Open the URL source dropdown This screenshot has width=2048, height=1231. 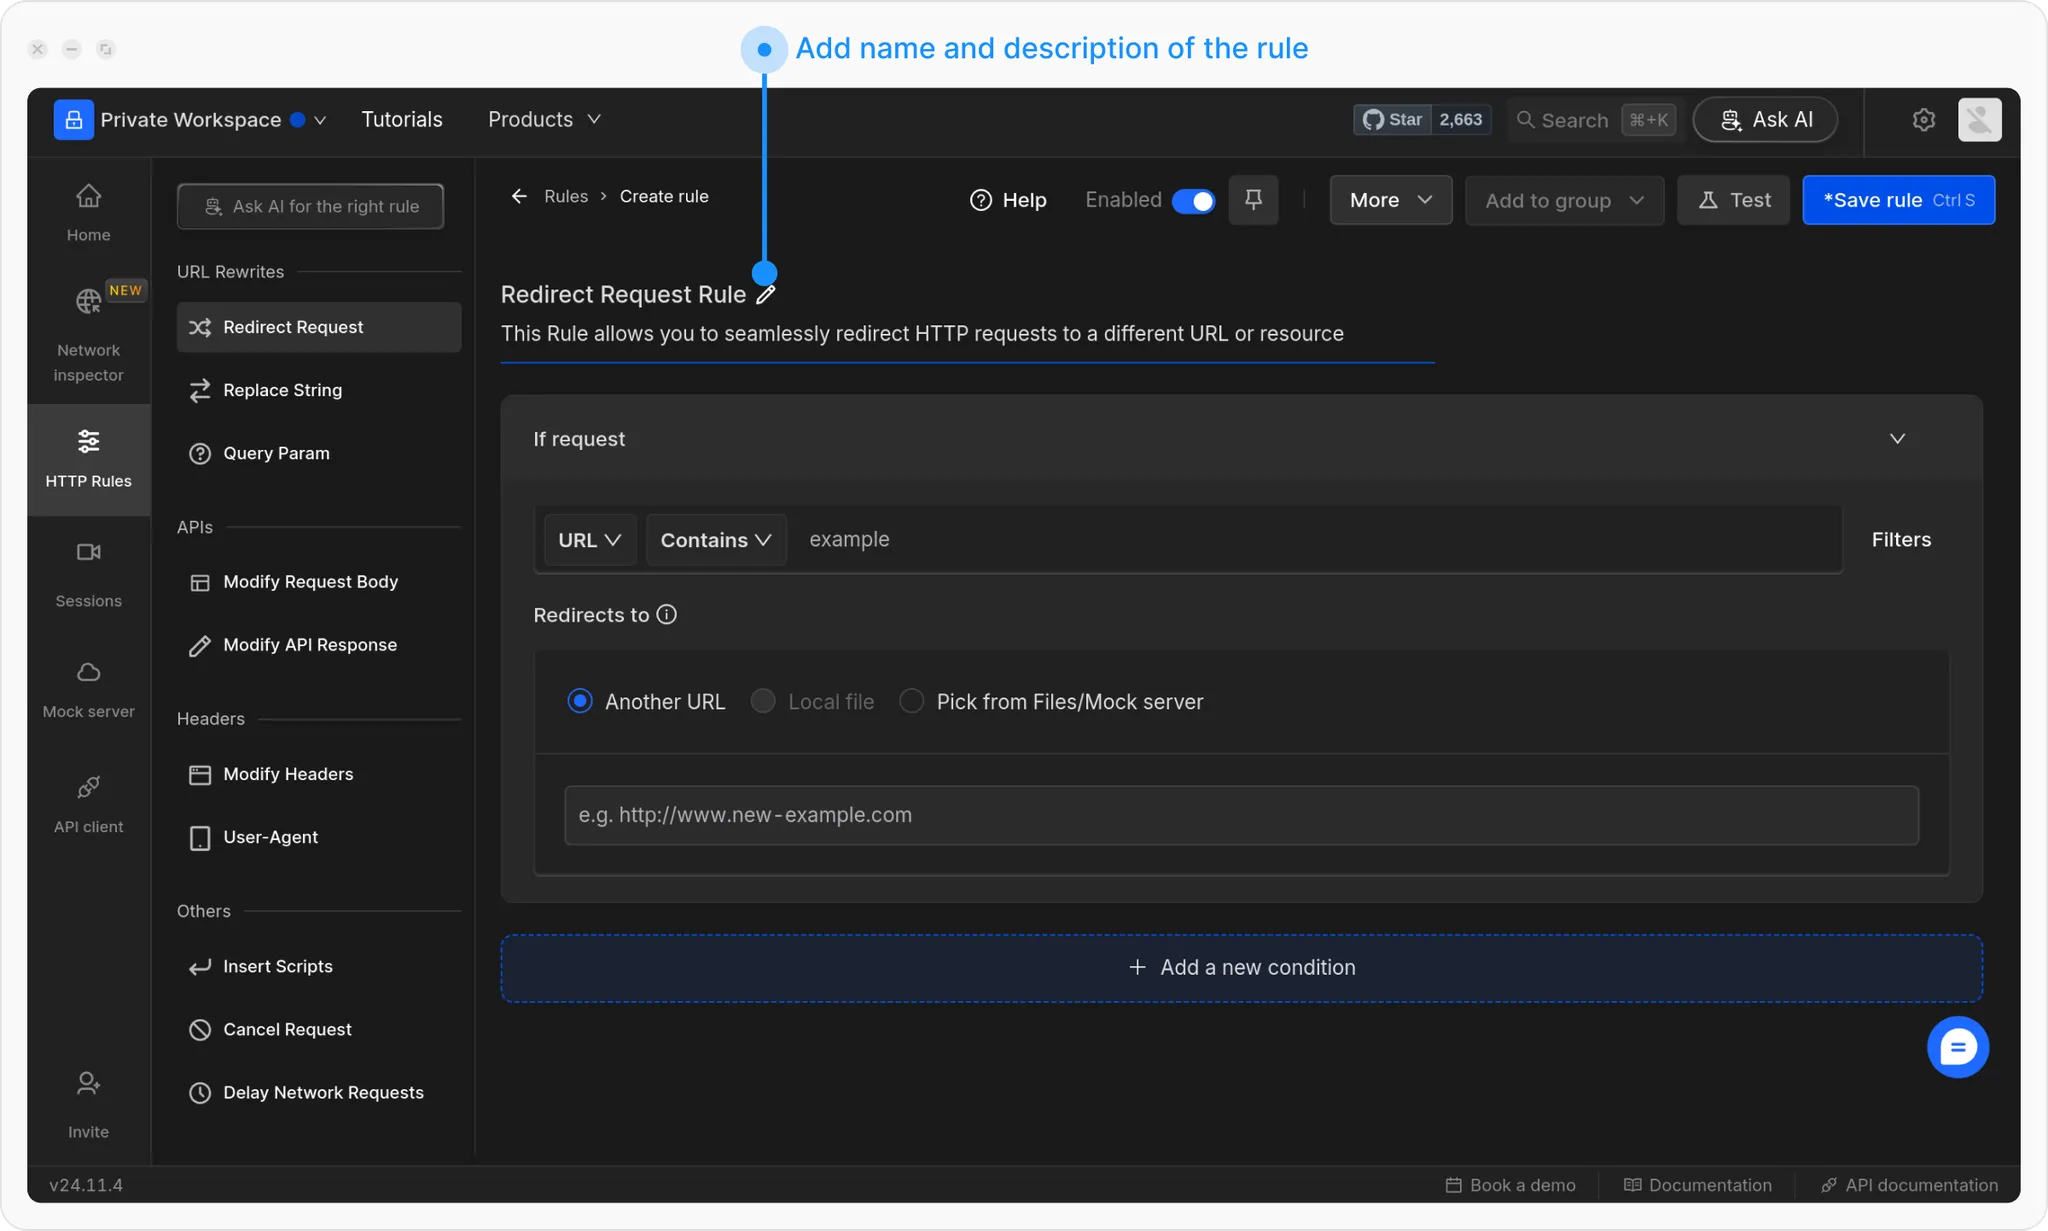pyautogui.click(x=589, y=540)
